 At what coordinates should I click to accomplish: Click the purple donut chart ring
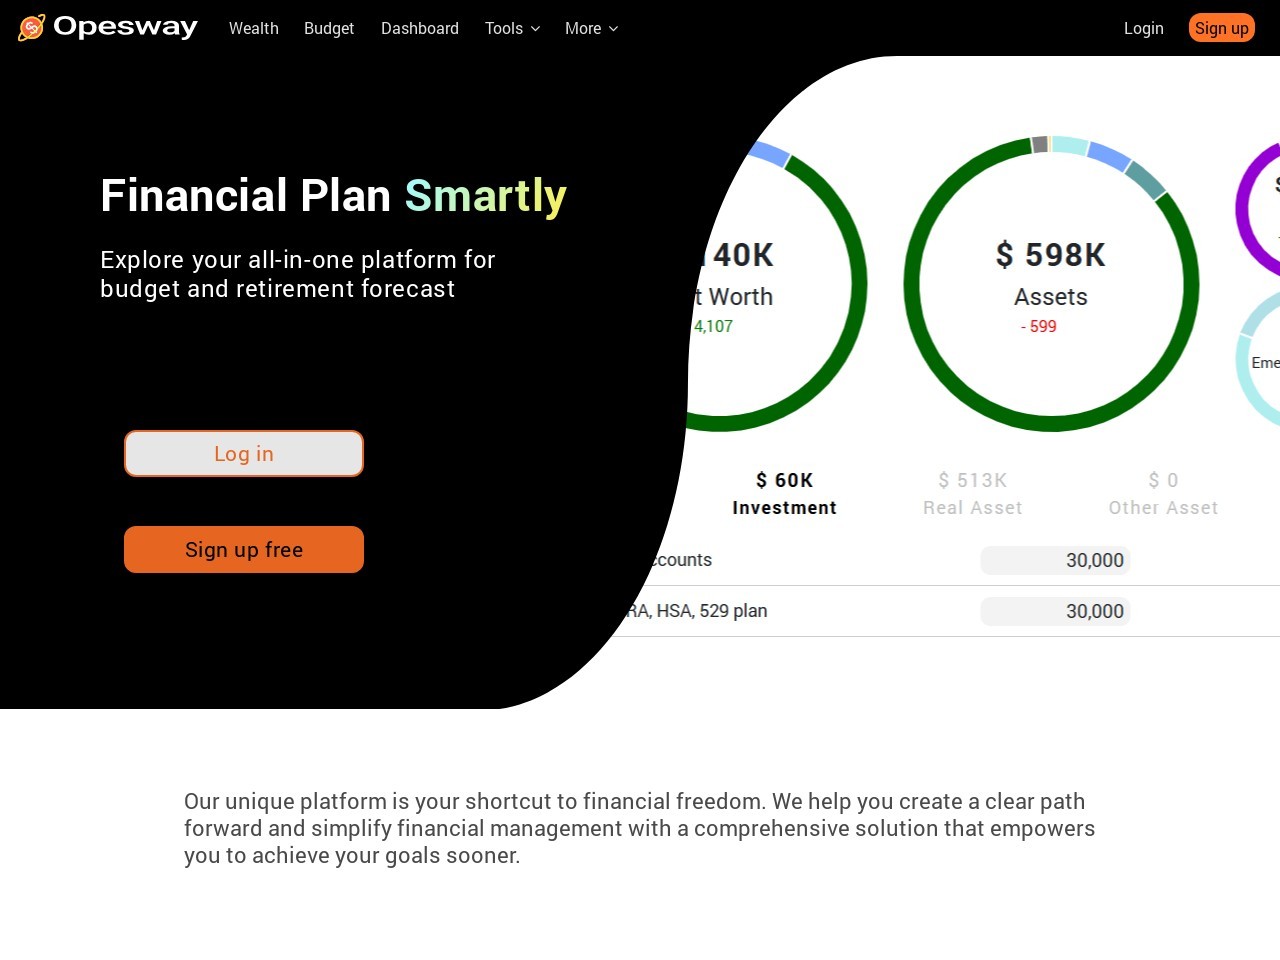pyautogui.click(x=1258, y=210)
